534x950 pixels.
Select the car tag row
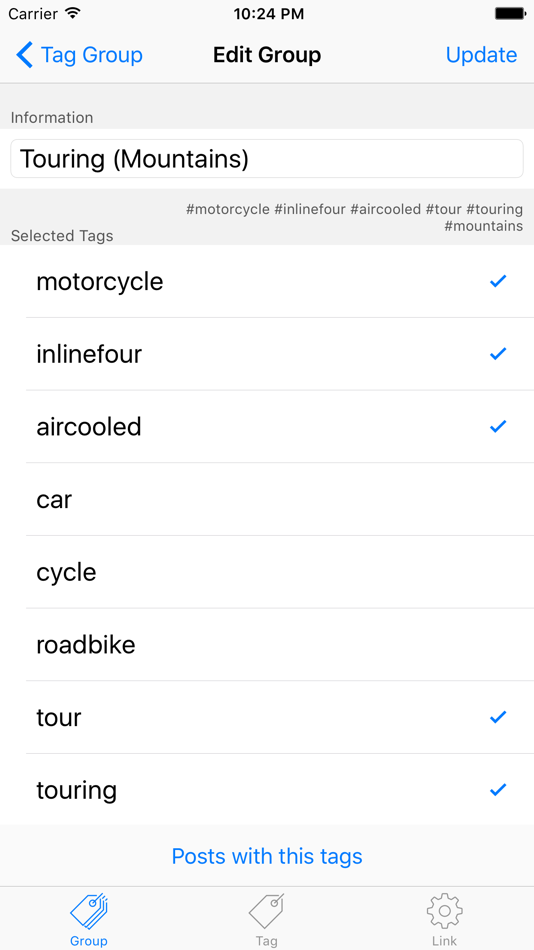coord(267,499)
